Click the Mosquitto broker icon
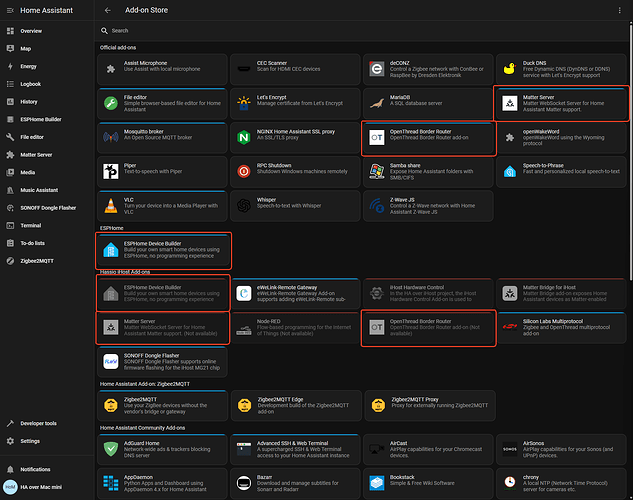Image resolution: width=633 pixels, height=500 pixels. pyautogui.click(x=111, y=137)
